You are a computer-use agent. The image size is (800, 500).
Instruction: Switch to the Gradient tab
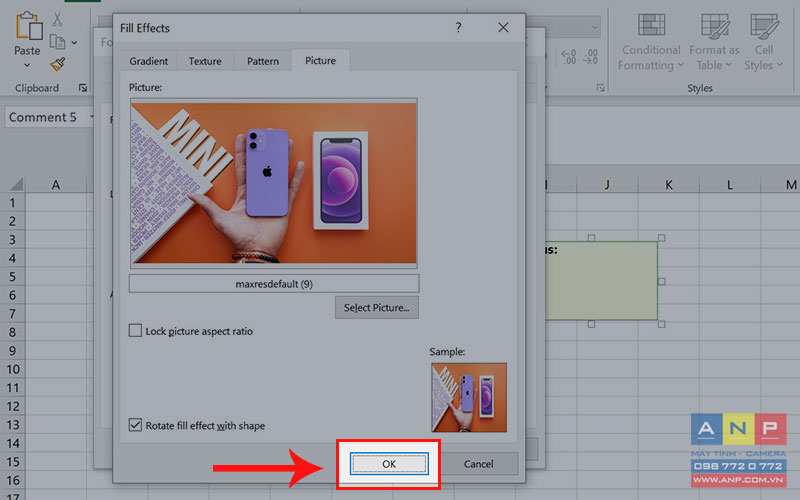[x=148, y=61]
